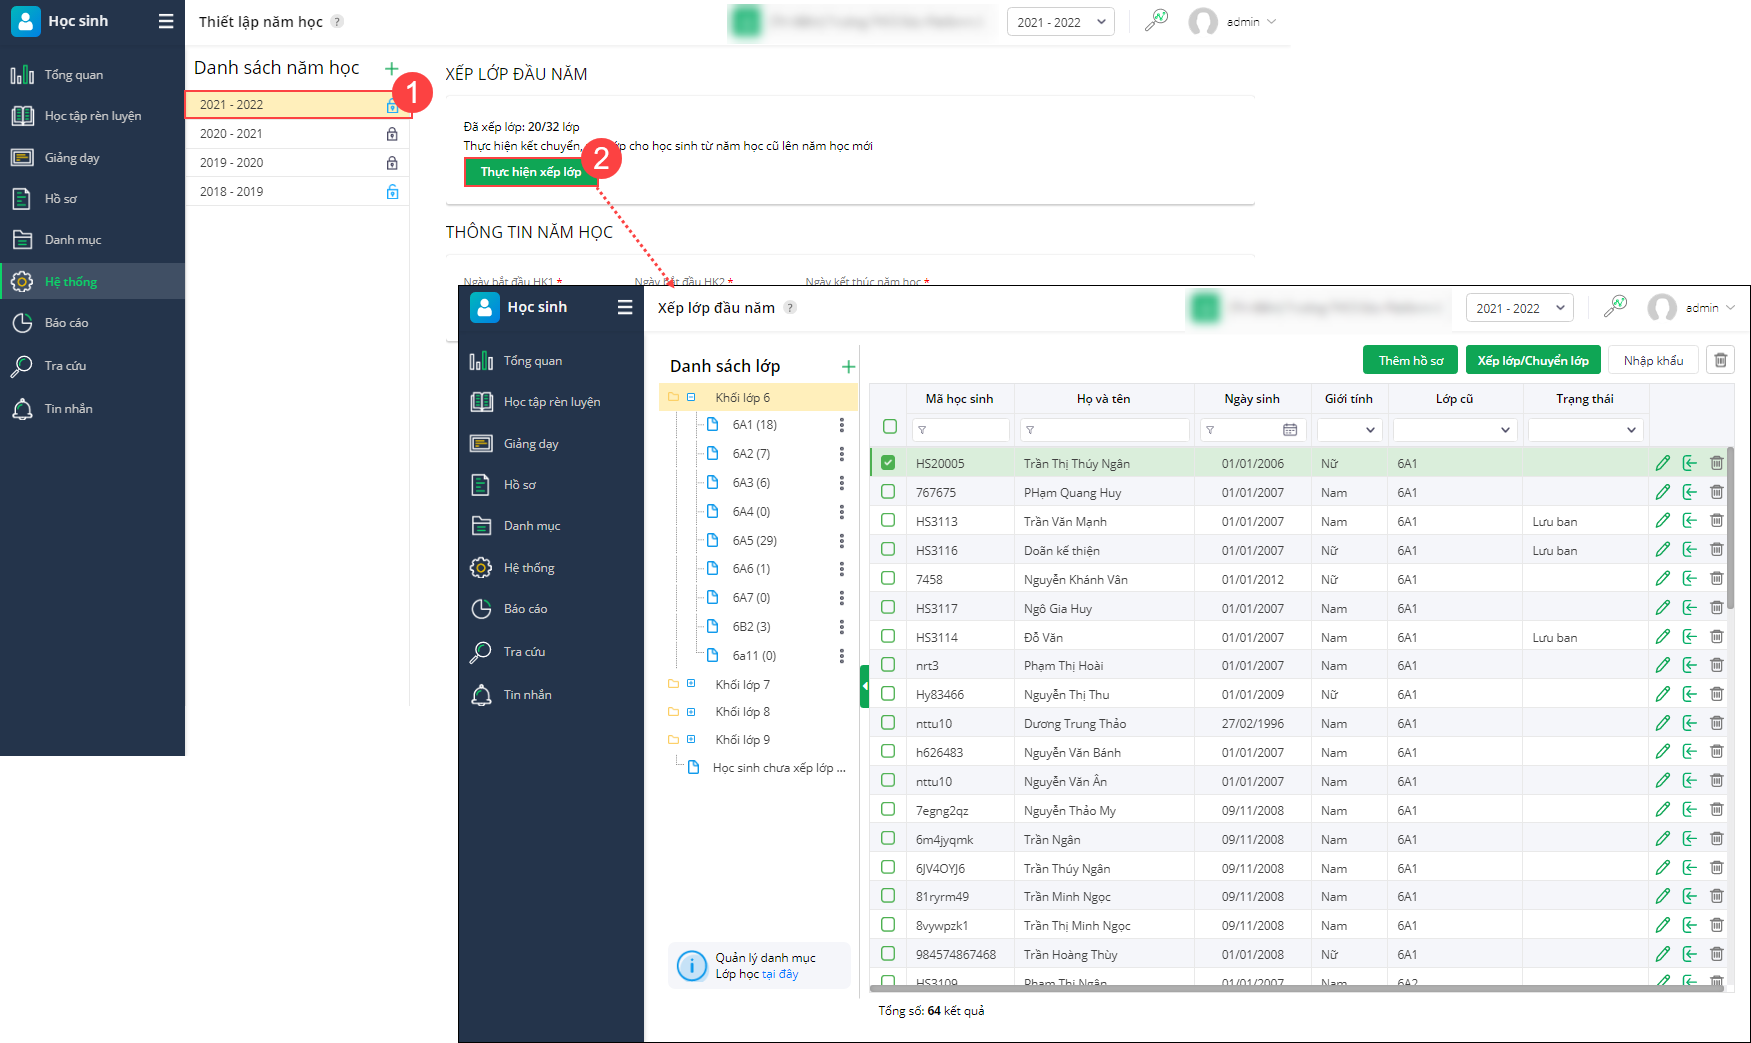Transfer student PHạm Quang Huy with arrow icon
The height and width of the screenshot is (1043, 1751).
point(1689,492)
